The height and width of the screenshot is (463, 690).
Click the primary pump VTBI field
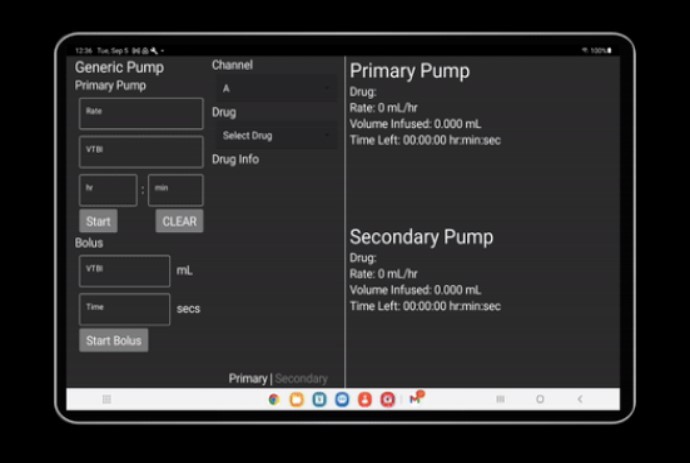click(141, 152)
